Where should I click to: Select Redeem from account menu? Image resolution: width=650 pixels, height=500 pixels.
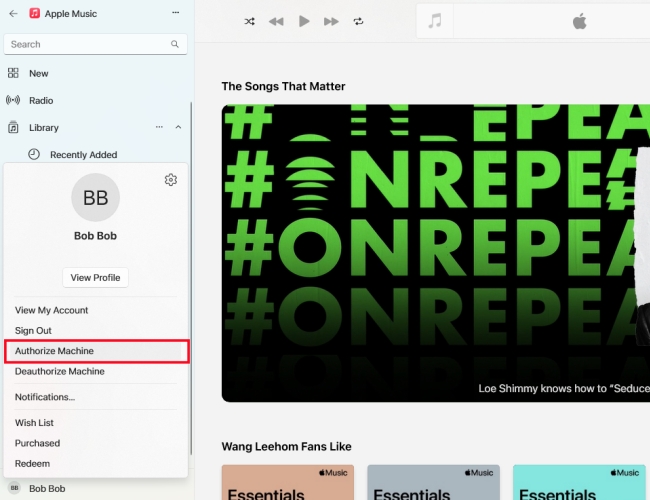pos(32,464)
